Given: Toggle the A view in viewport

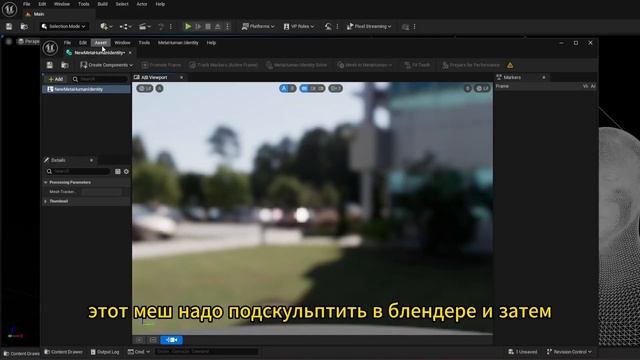Looking at the screenshot, I should (x=284, y=88).
